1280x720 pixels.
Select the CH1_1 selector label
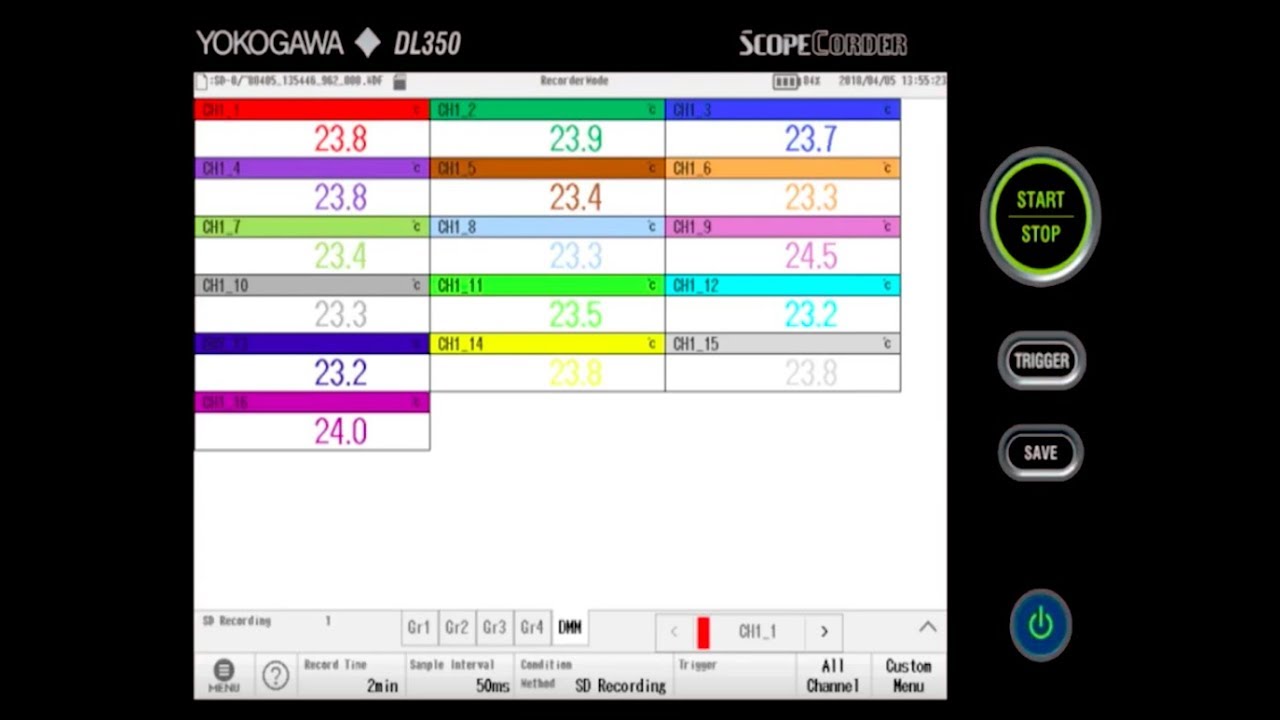pyautogui.click(x=757, y=632)
